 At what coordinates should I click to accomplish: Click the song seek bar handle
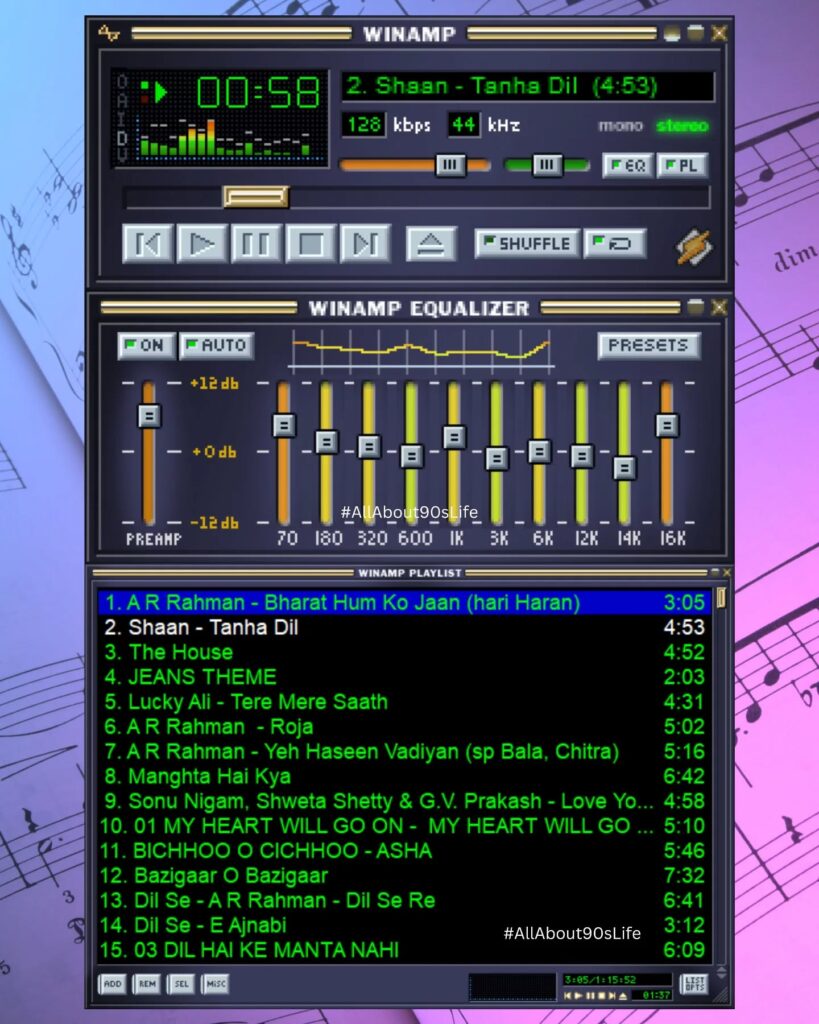(255, 196)
